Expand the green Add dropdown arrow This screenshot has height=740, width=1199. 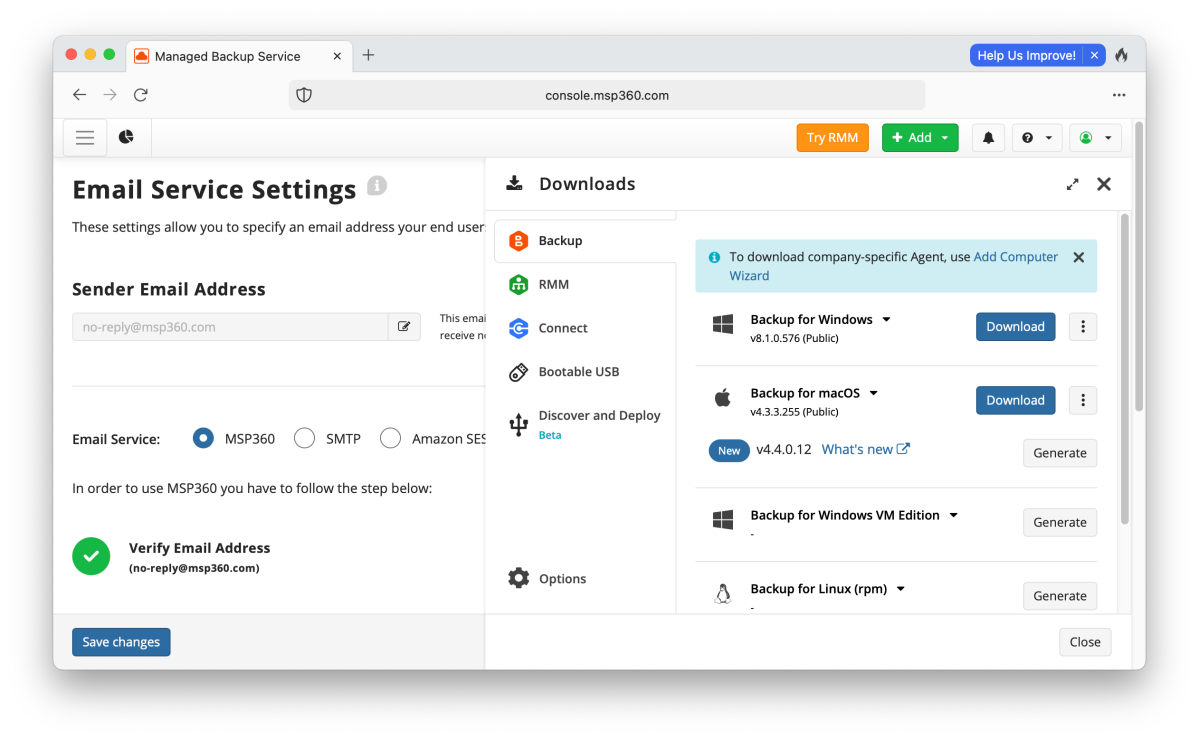pos(945,138)
